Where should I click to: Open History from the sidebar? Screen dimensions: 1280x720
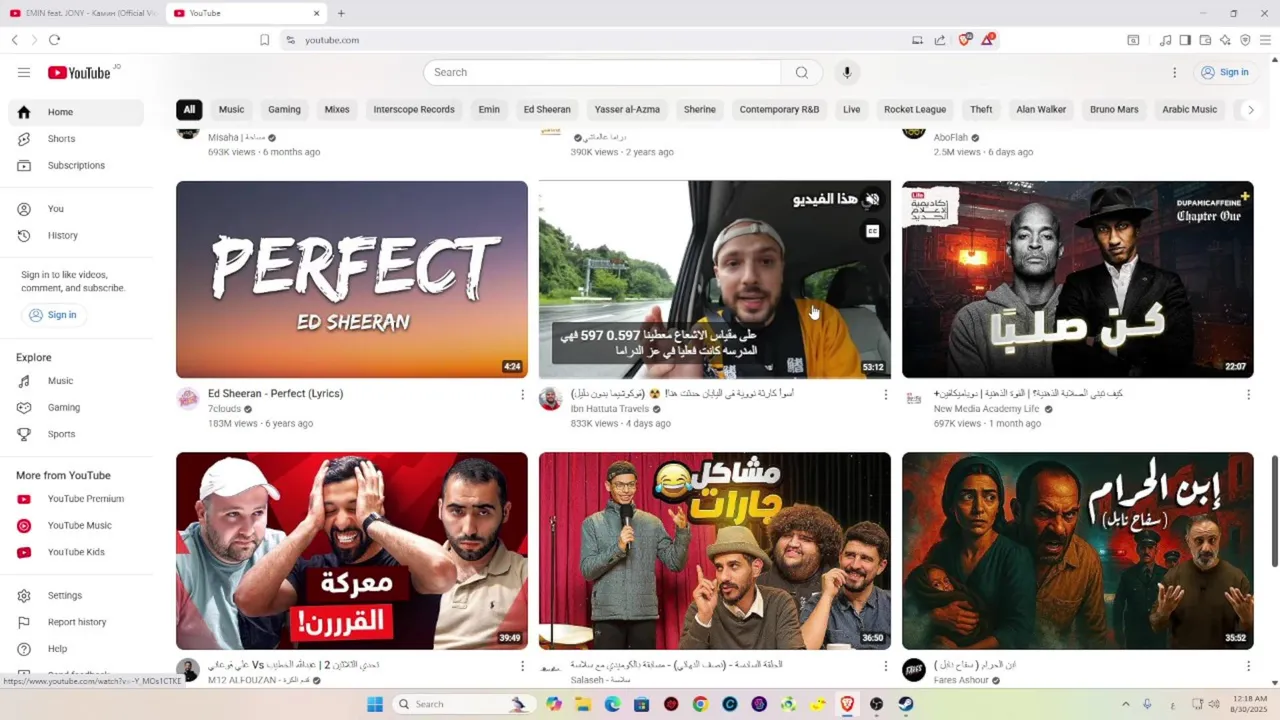click(76, 235)
